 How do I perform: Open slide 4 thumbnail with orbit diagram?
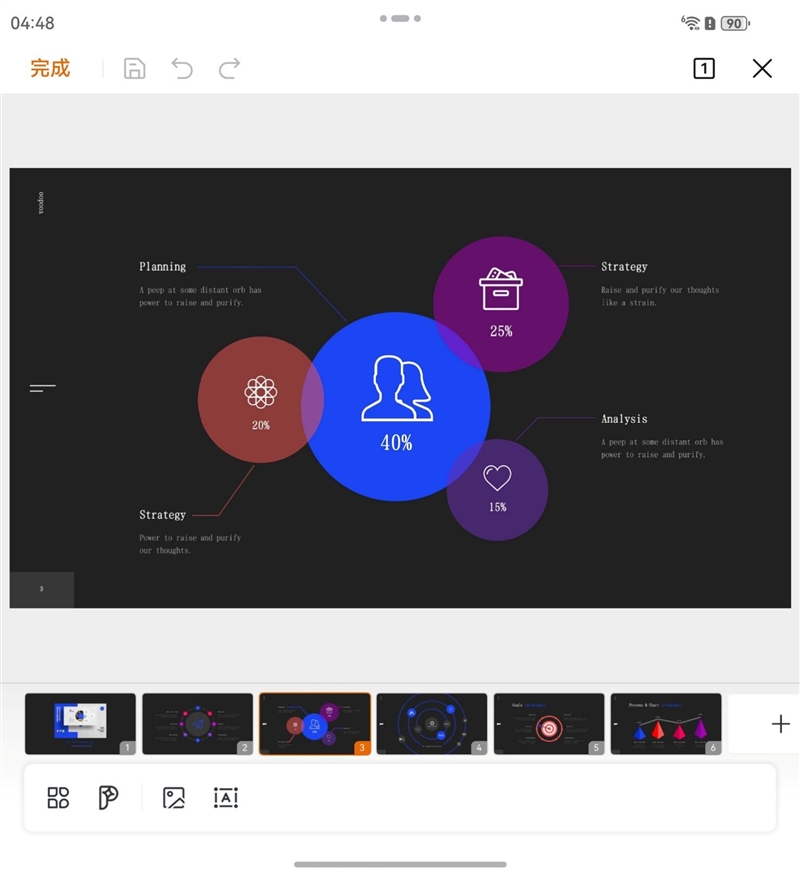432,723
